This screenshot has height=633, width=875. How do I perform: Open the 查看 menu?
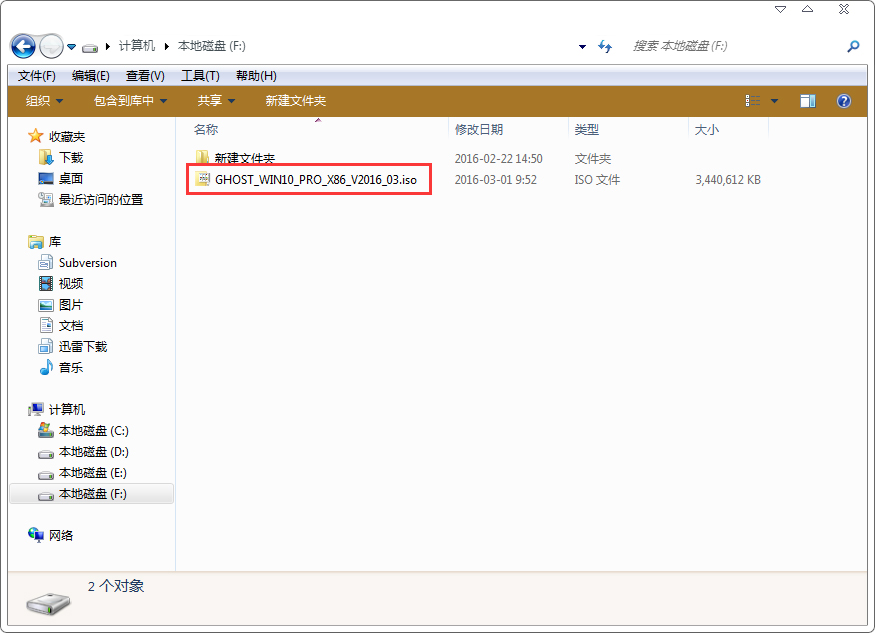click(144, 75)
